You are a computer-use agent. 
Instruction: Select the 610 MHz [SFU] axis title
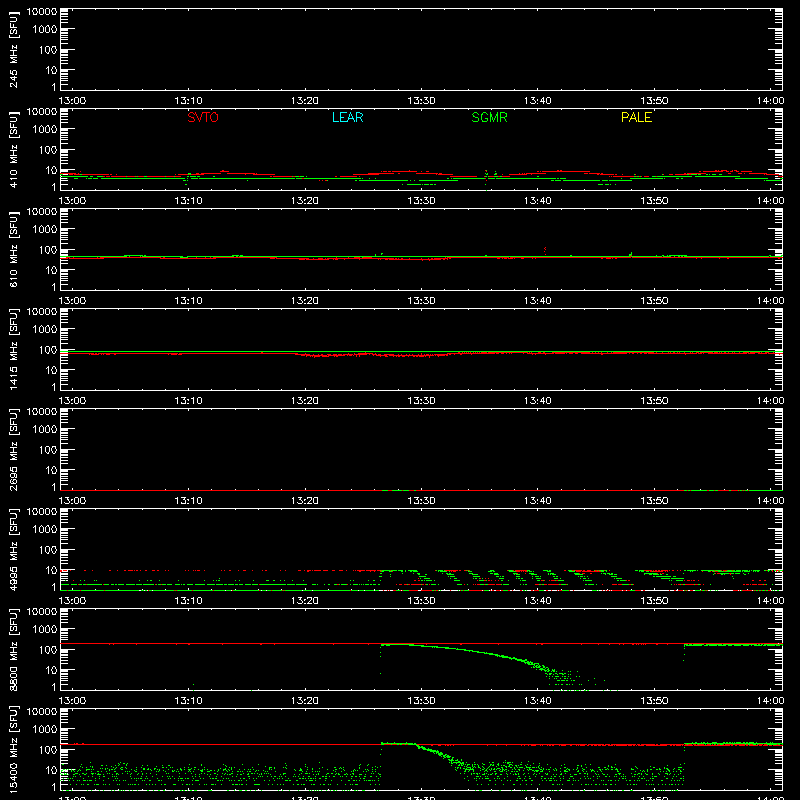[13, 250]
